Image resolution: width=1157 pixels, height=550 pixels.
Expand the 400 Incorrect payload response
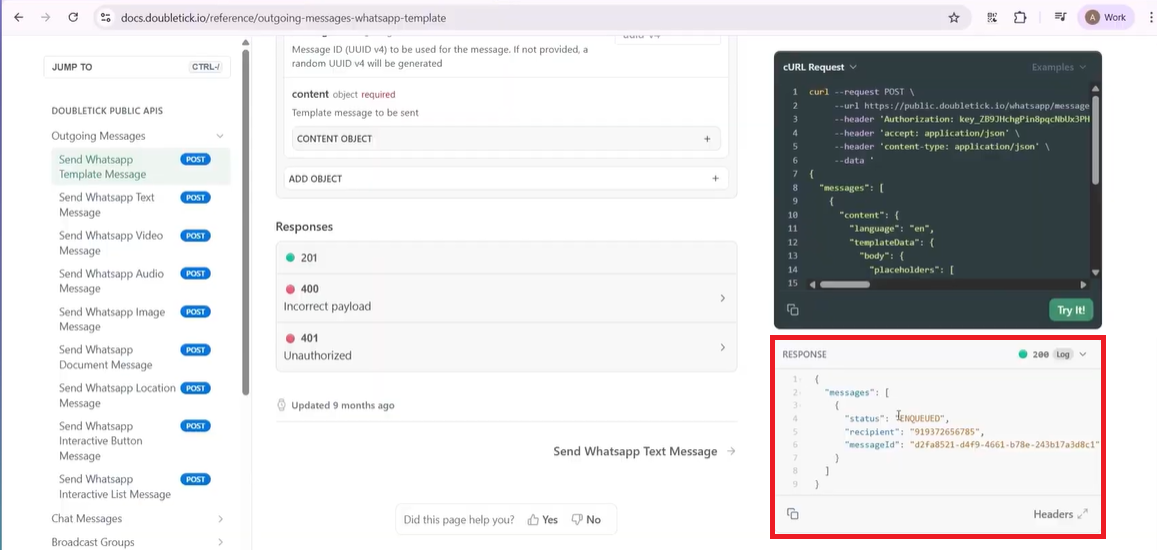[x=722, y=298]
